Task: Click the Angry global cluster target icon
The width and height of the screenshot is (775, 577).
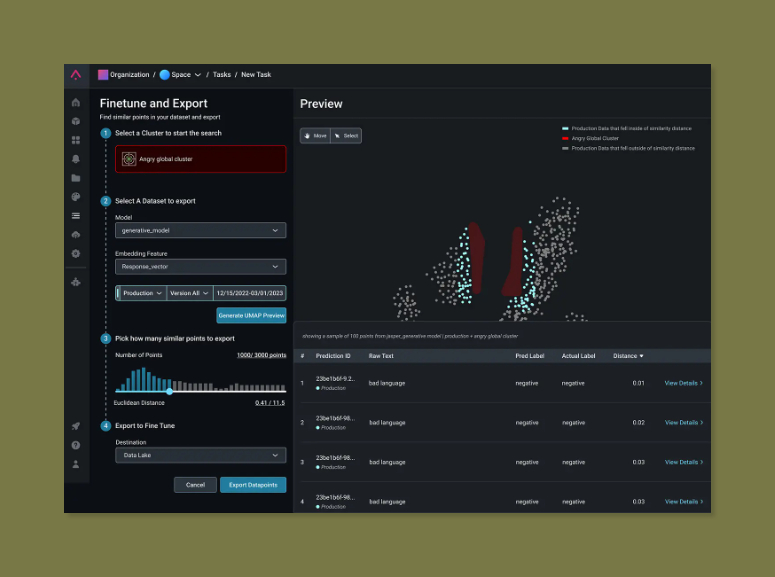Action: tap(129, 159)
